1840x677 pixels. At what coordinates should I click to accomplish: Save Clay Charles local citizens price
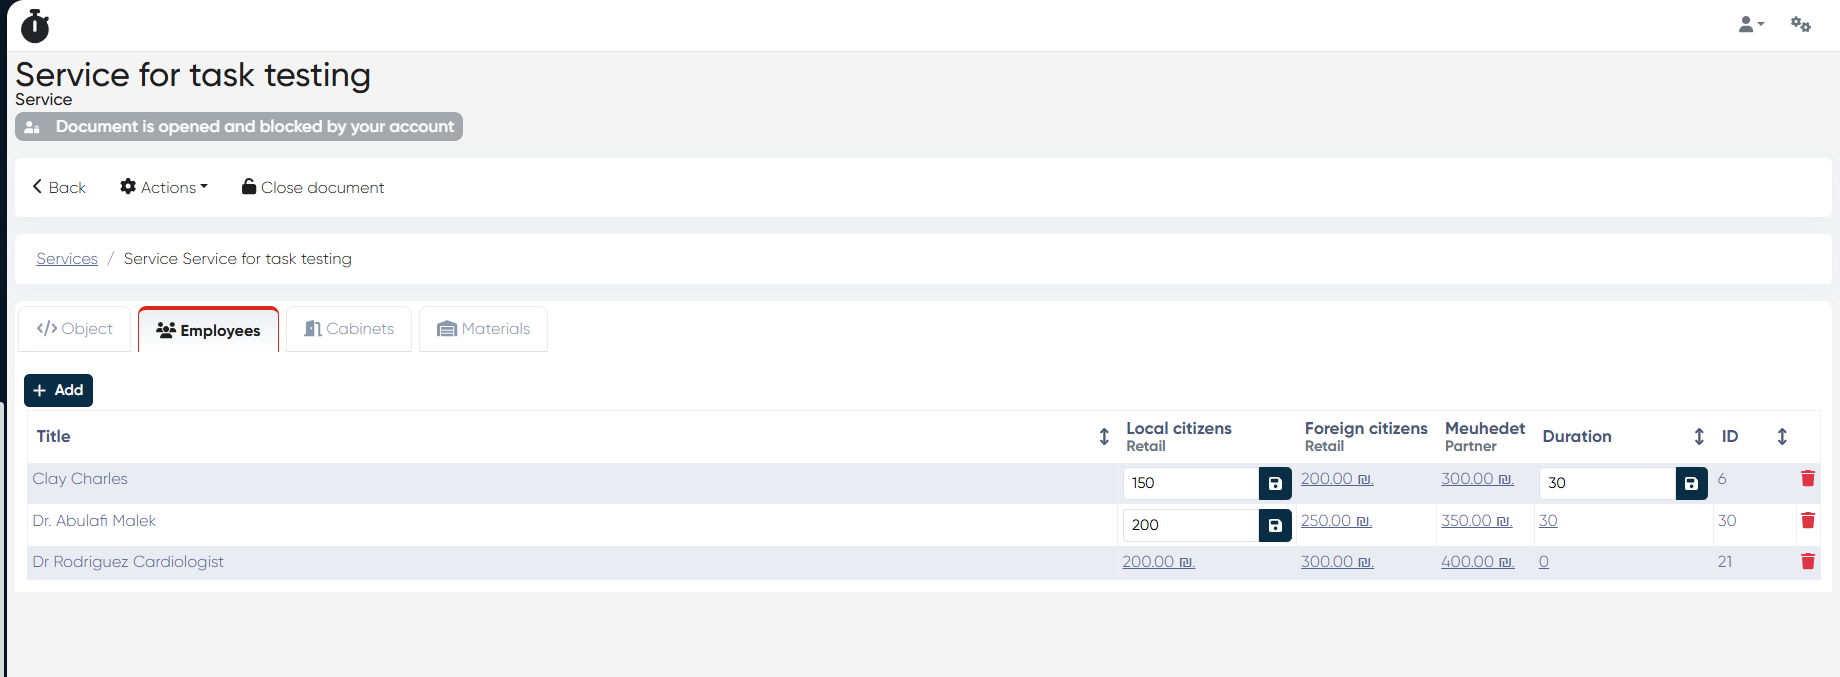click(1275, 484)
